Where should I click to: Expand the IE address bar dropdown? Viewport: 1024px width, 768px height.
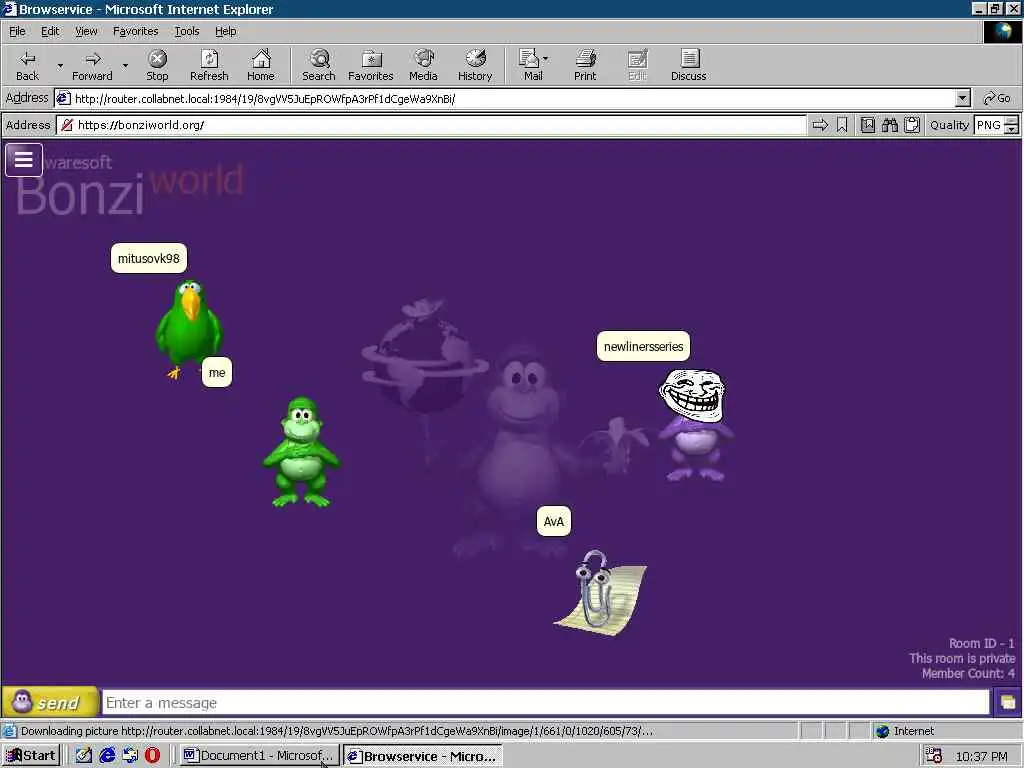point(963,99)
